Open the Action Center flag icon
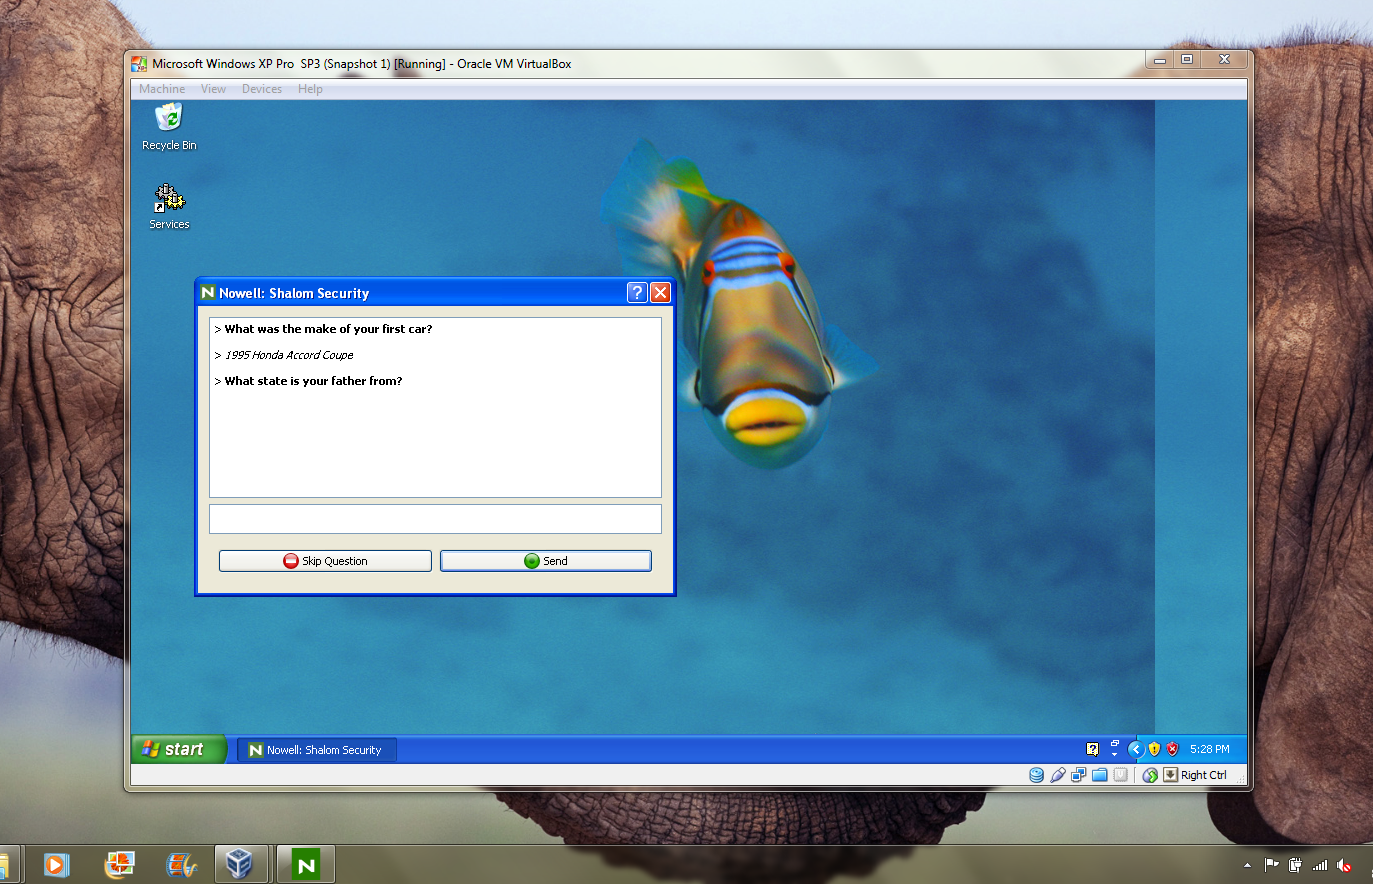 [x=1271, y=865]
